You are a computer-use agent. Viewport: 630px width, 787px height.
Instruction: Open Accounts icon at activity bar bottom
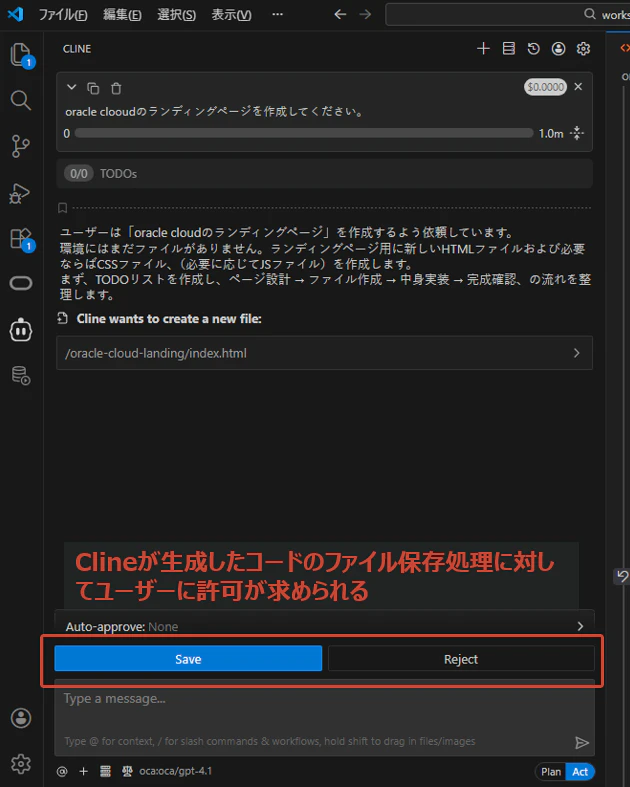point(21,718)
